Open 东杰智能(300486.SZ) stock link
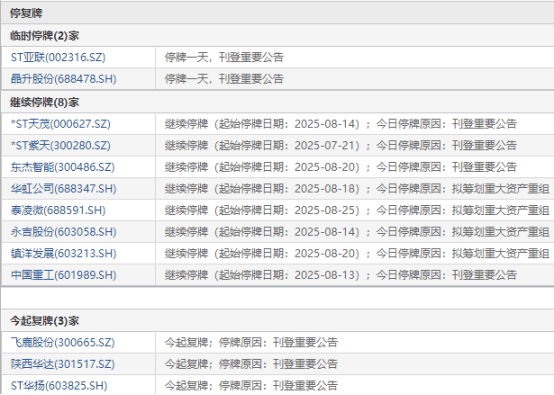Image resolution: width=554 pixels, height=395 pixels. (63, 167)
